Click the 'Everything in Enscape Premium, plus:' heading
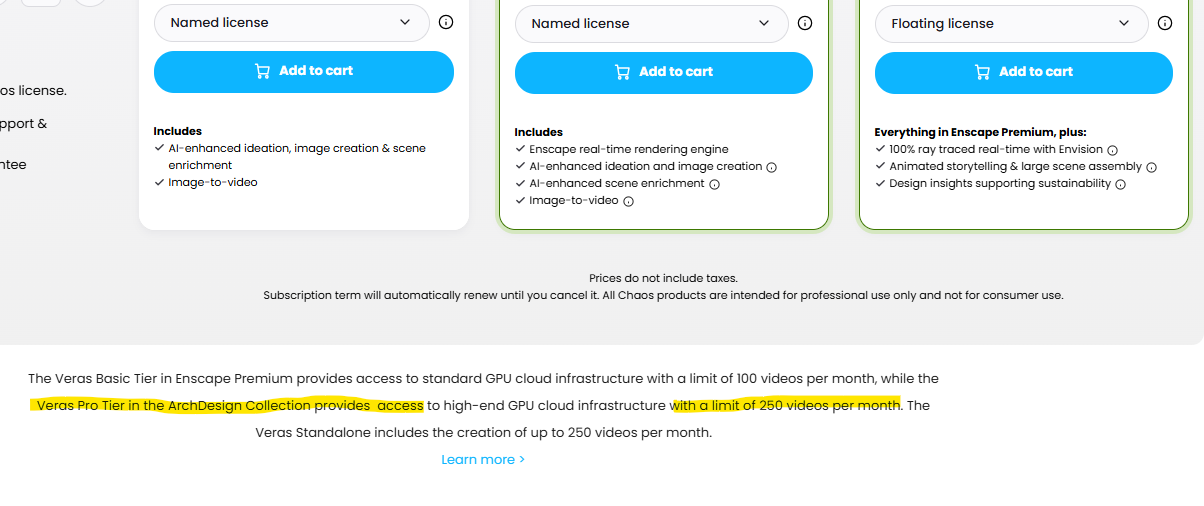This screenshot has height=506, width=1204. pyautogui.click(x=980, y=132)
